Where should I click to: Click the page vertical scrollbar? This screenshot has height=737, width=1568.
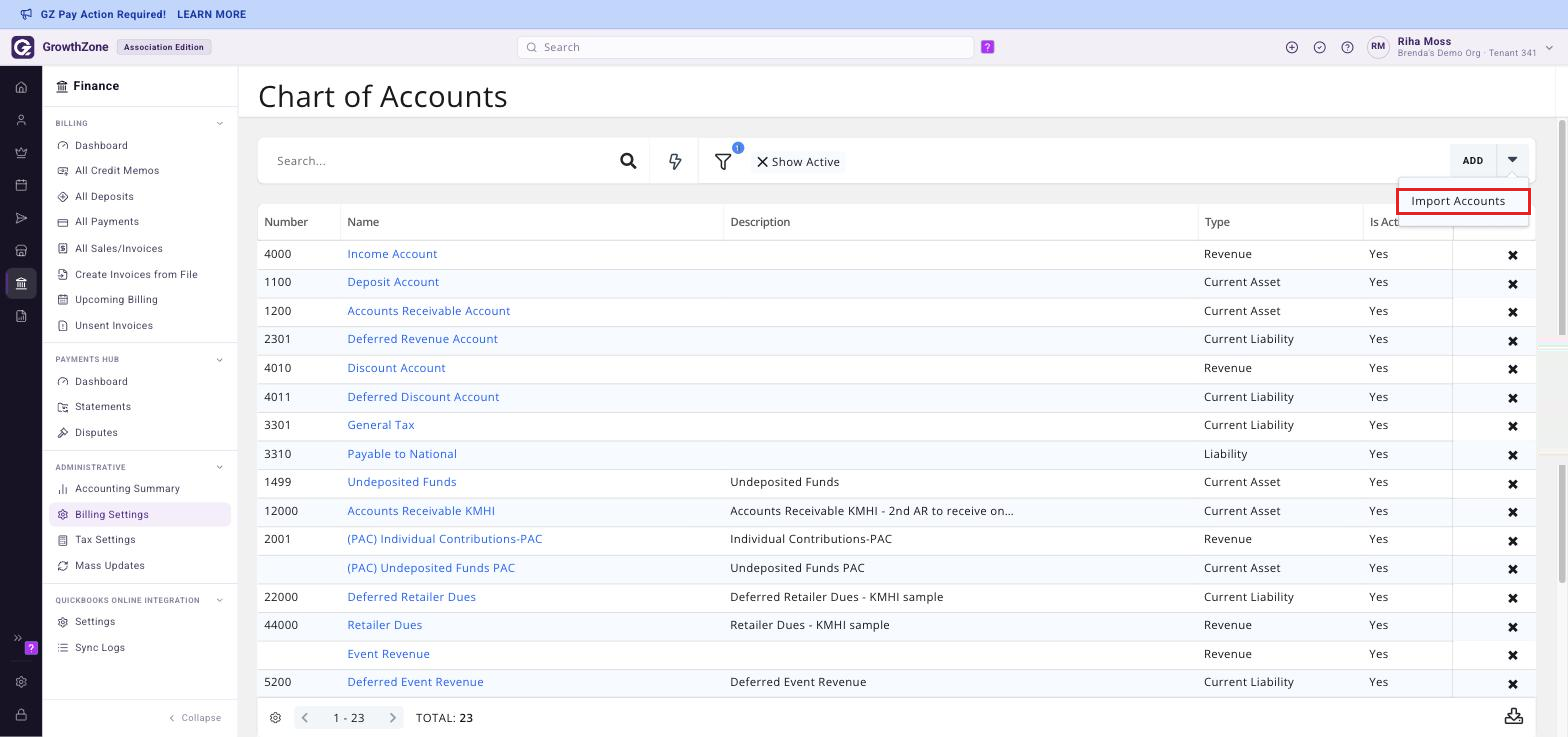[1562, 228]
